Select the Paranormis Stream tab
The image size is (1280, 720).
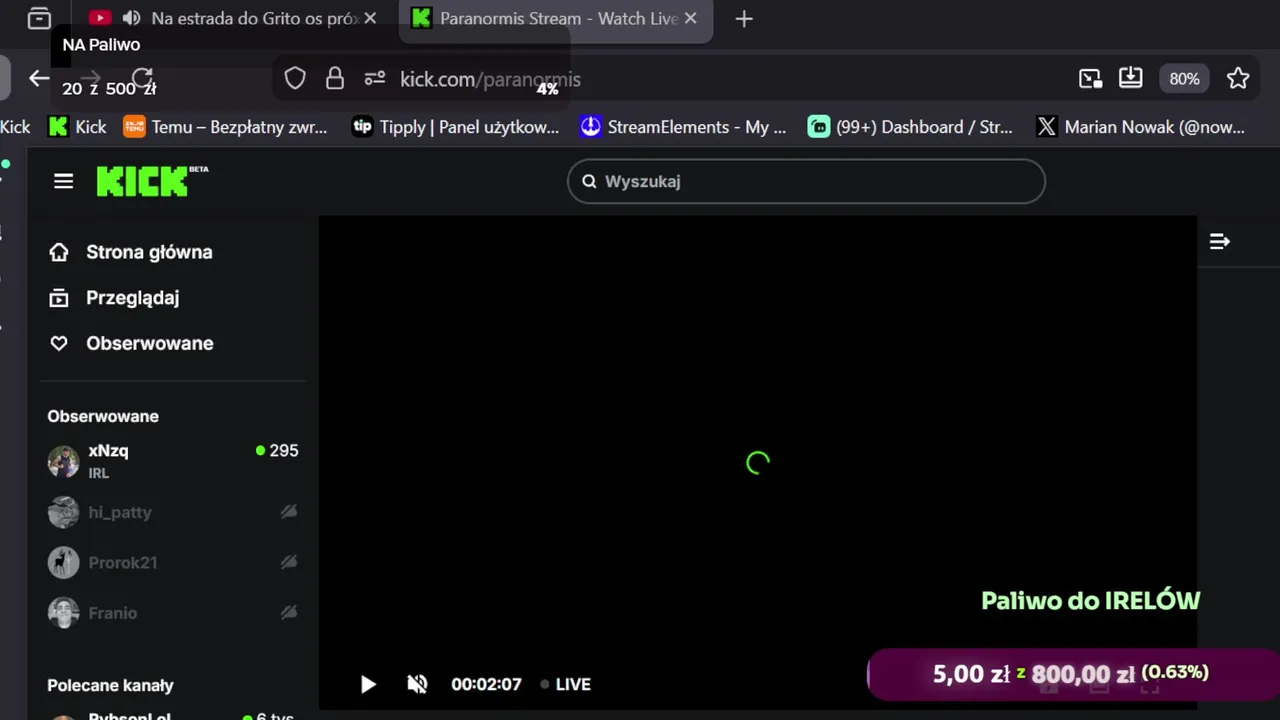point(557,19)
